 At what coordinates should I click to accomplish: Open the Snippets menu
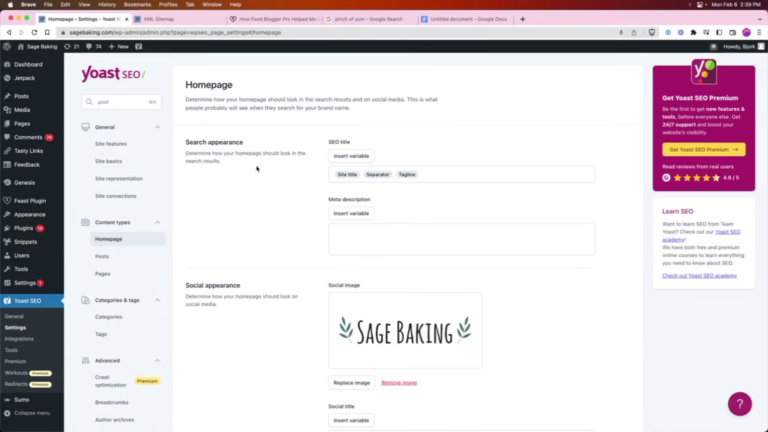[25, 242]
